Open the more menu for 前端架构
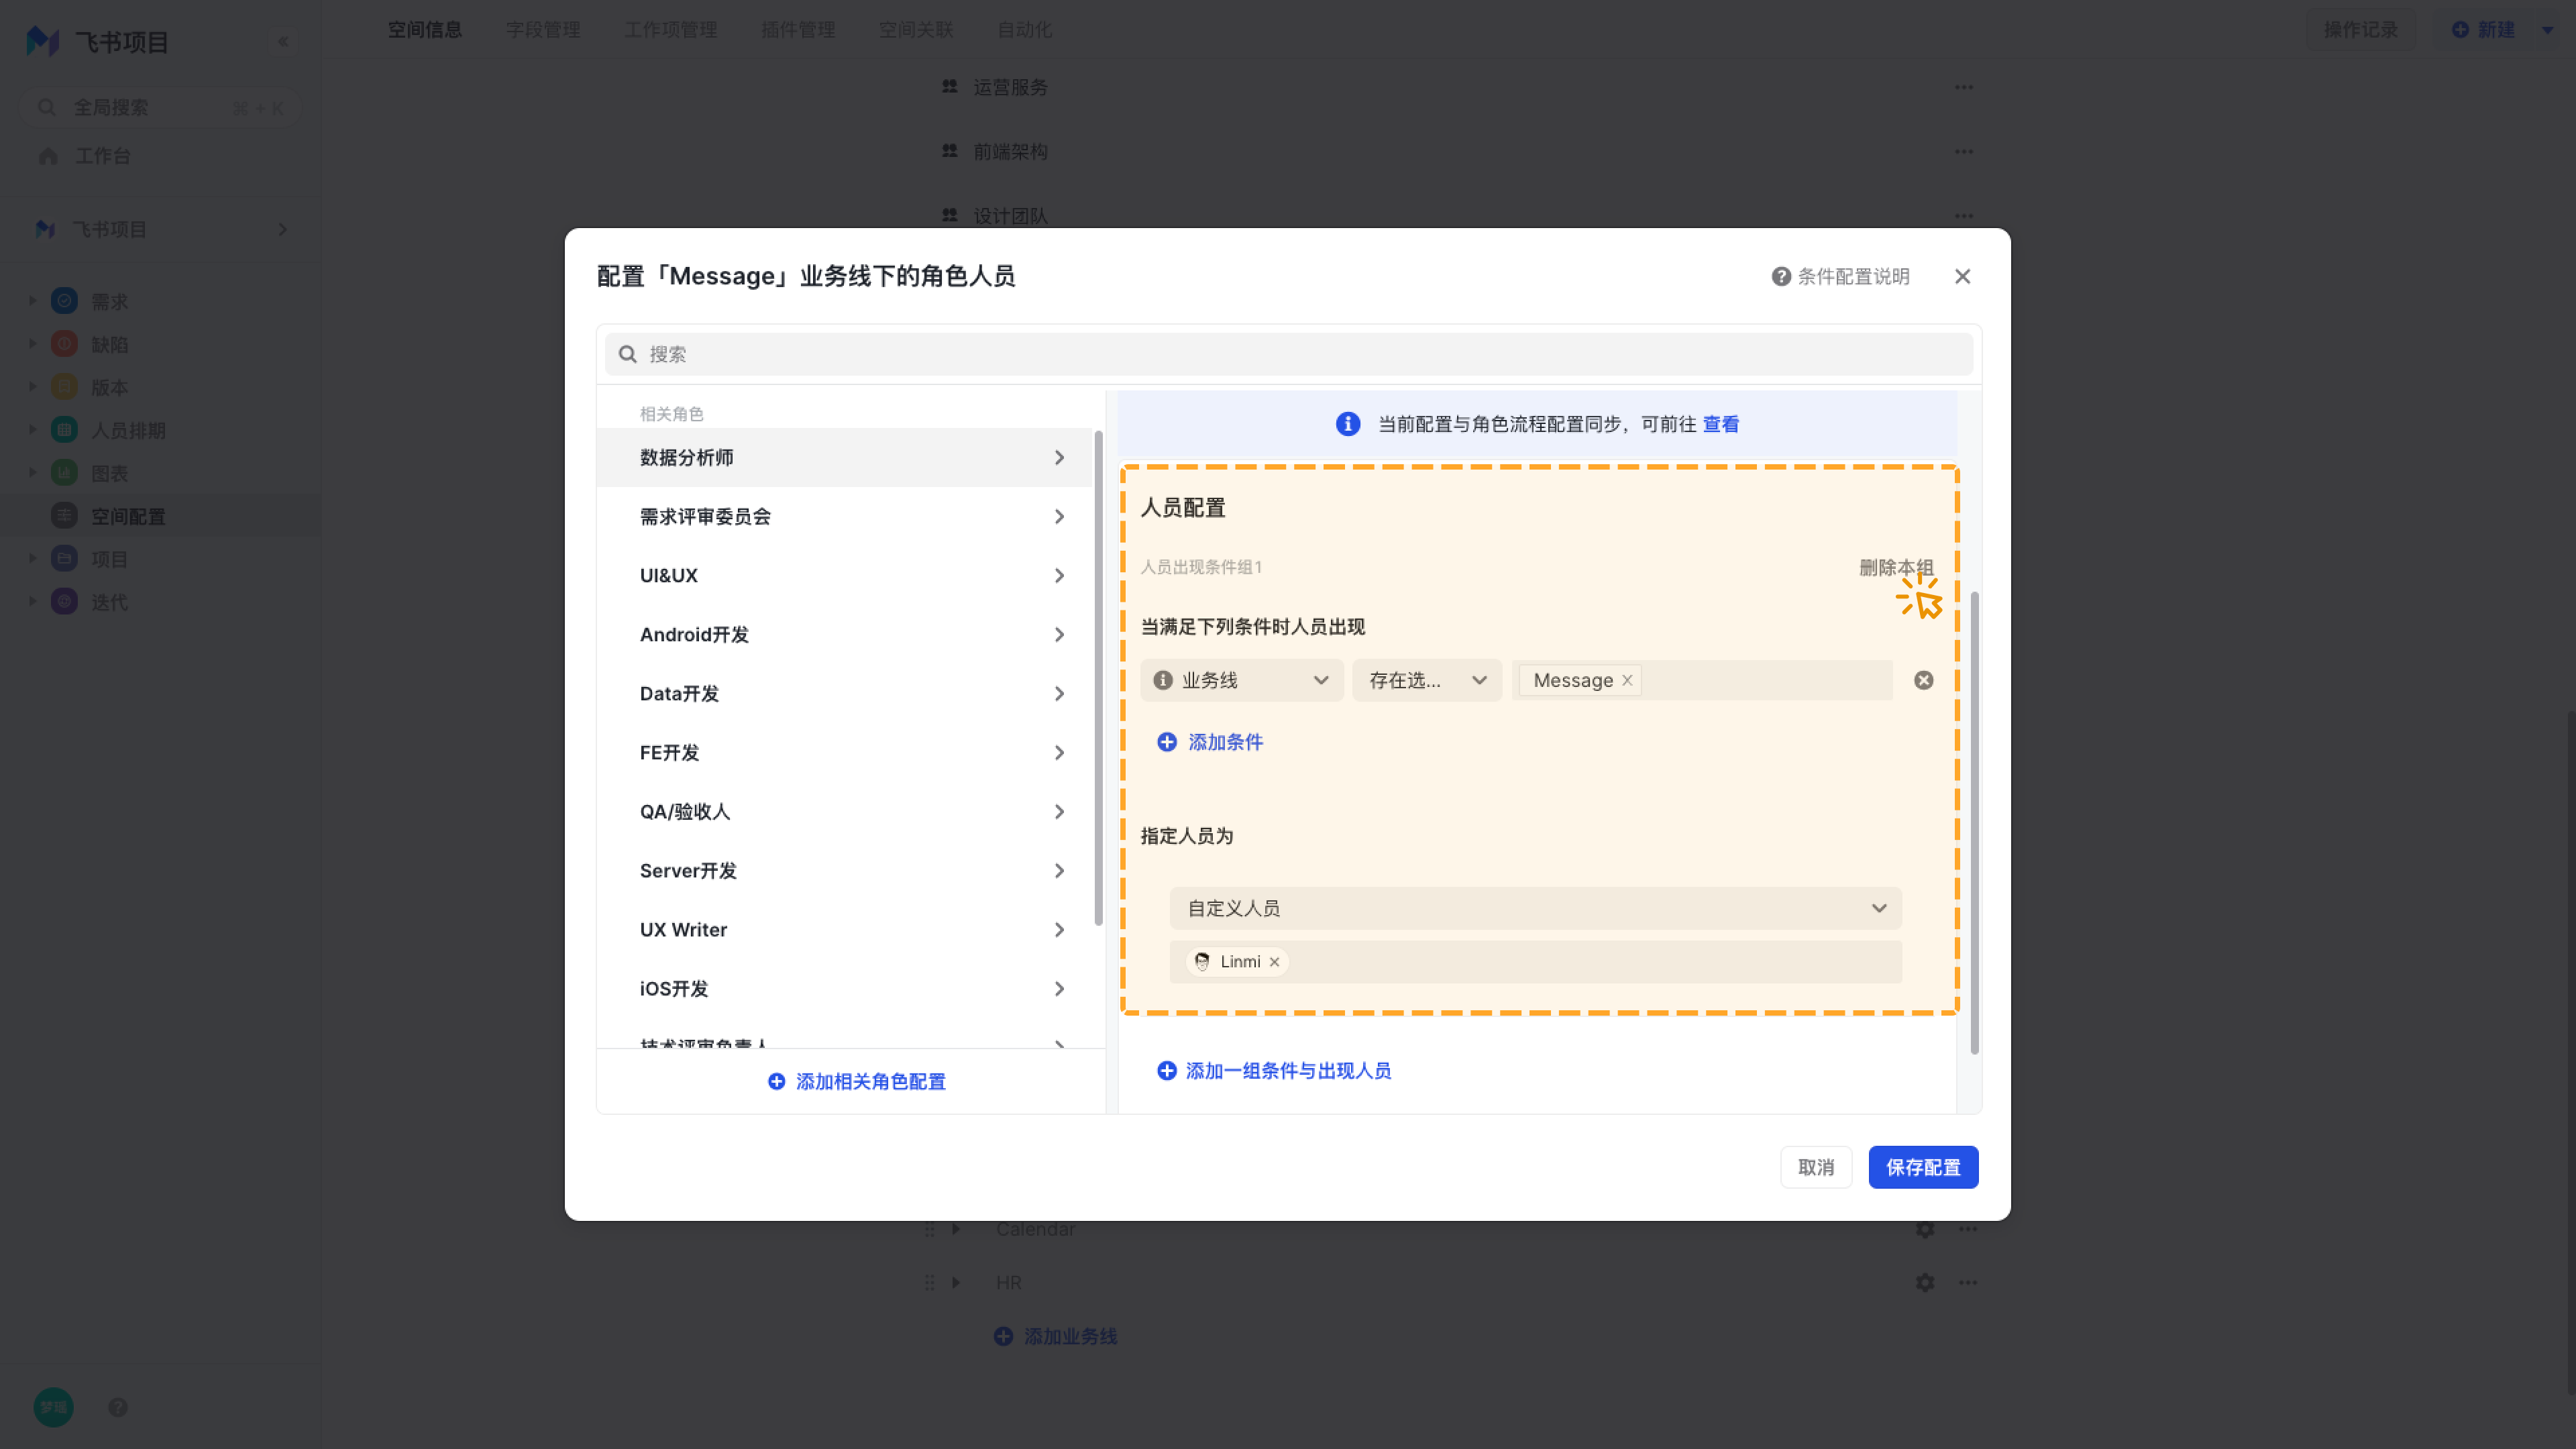The width and height of the screenshot is (2576, 1449). pos(1964,151)
